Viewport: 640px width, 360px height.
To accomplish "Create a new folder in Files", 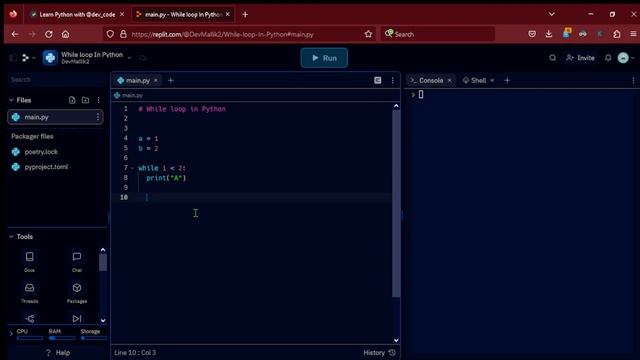I will click(x=85, y=100).
